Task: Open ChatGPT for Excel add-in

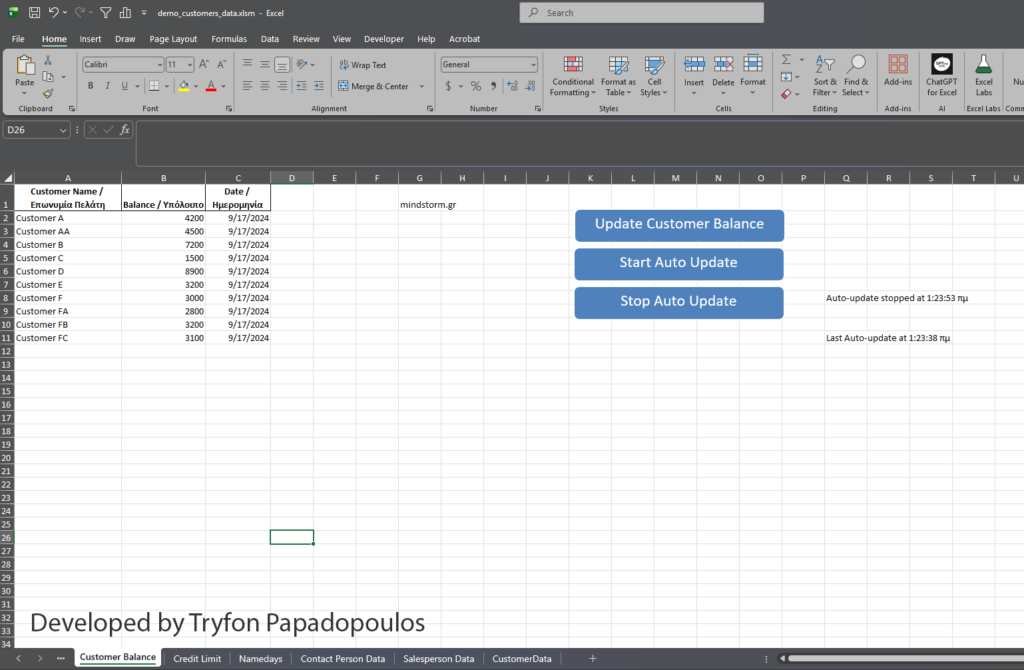Action: 941,75
